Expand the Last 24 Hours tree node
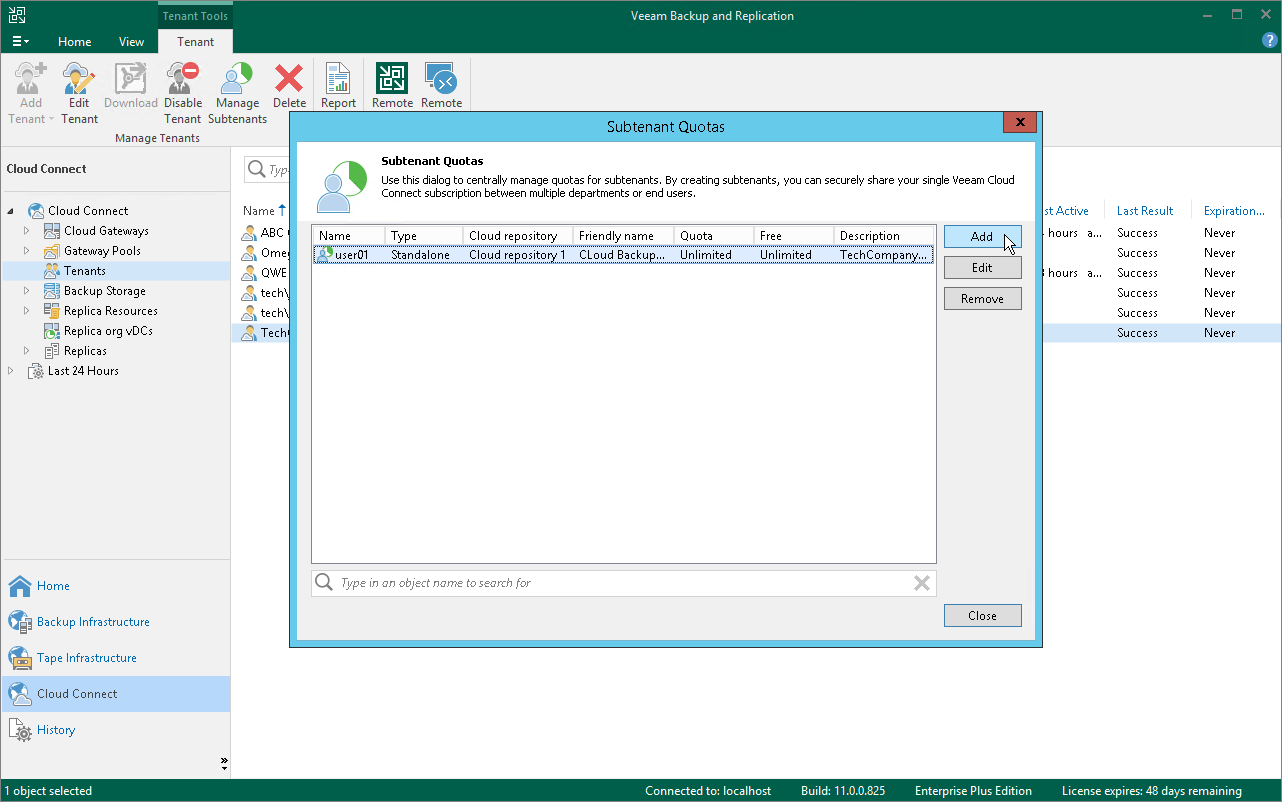 pos(12,371)
